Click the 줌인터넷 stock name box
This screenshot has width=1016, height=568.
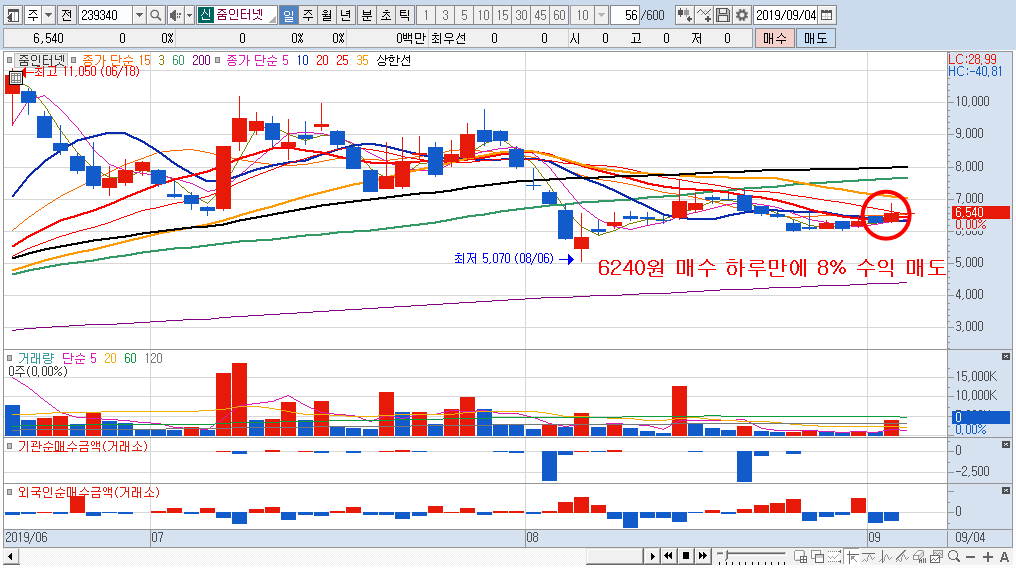pyautogui.click(x=238, y=15)
